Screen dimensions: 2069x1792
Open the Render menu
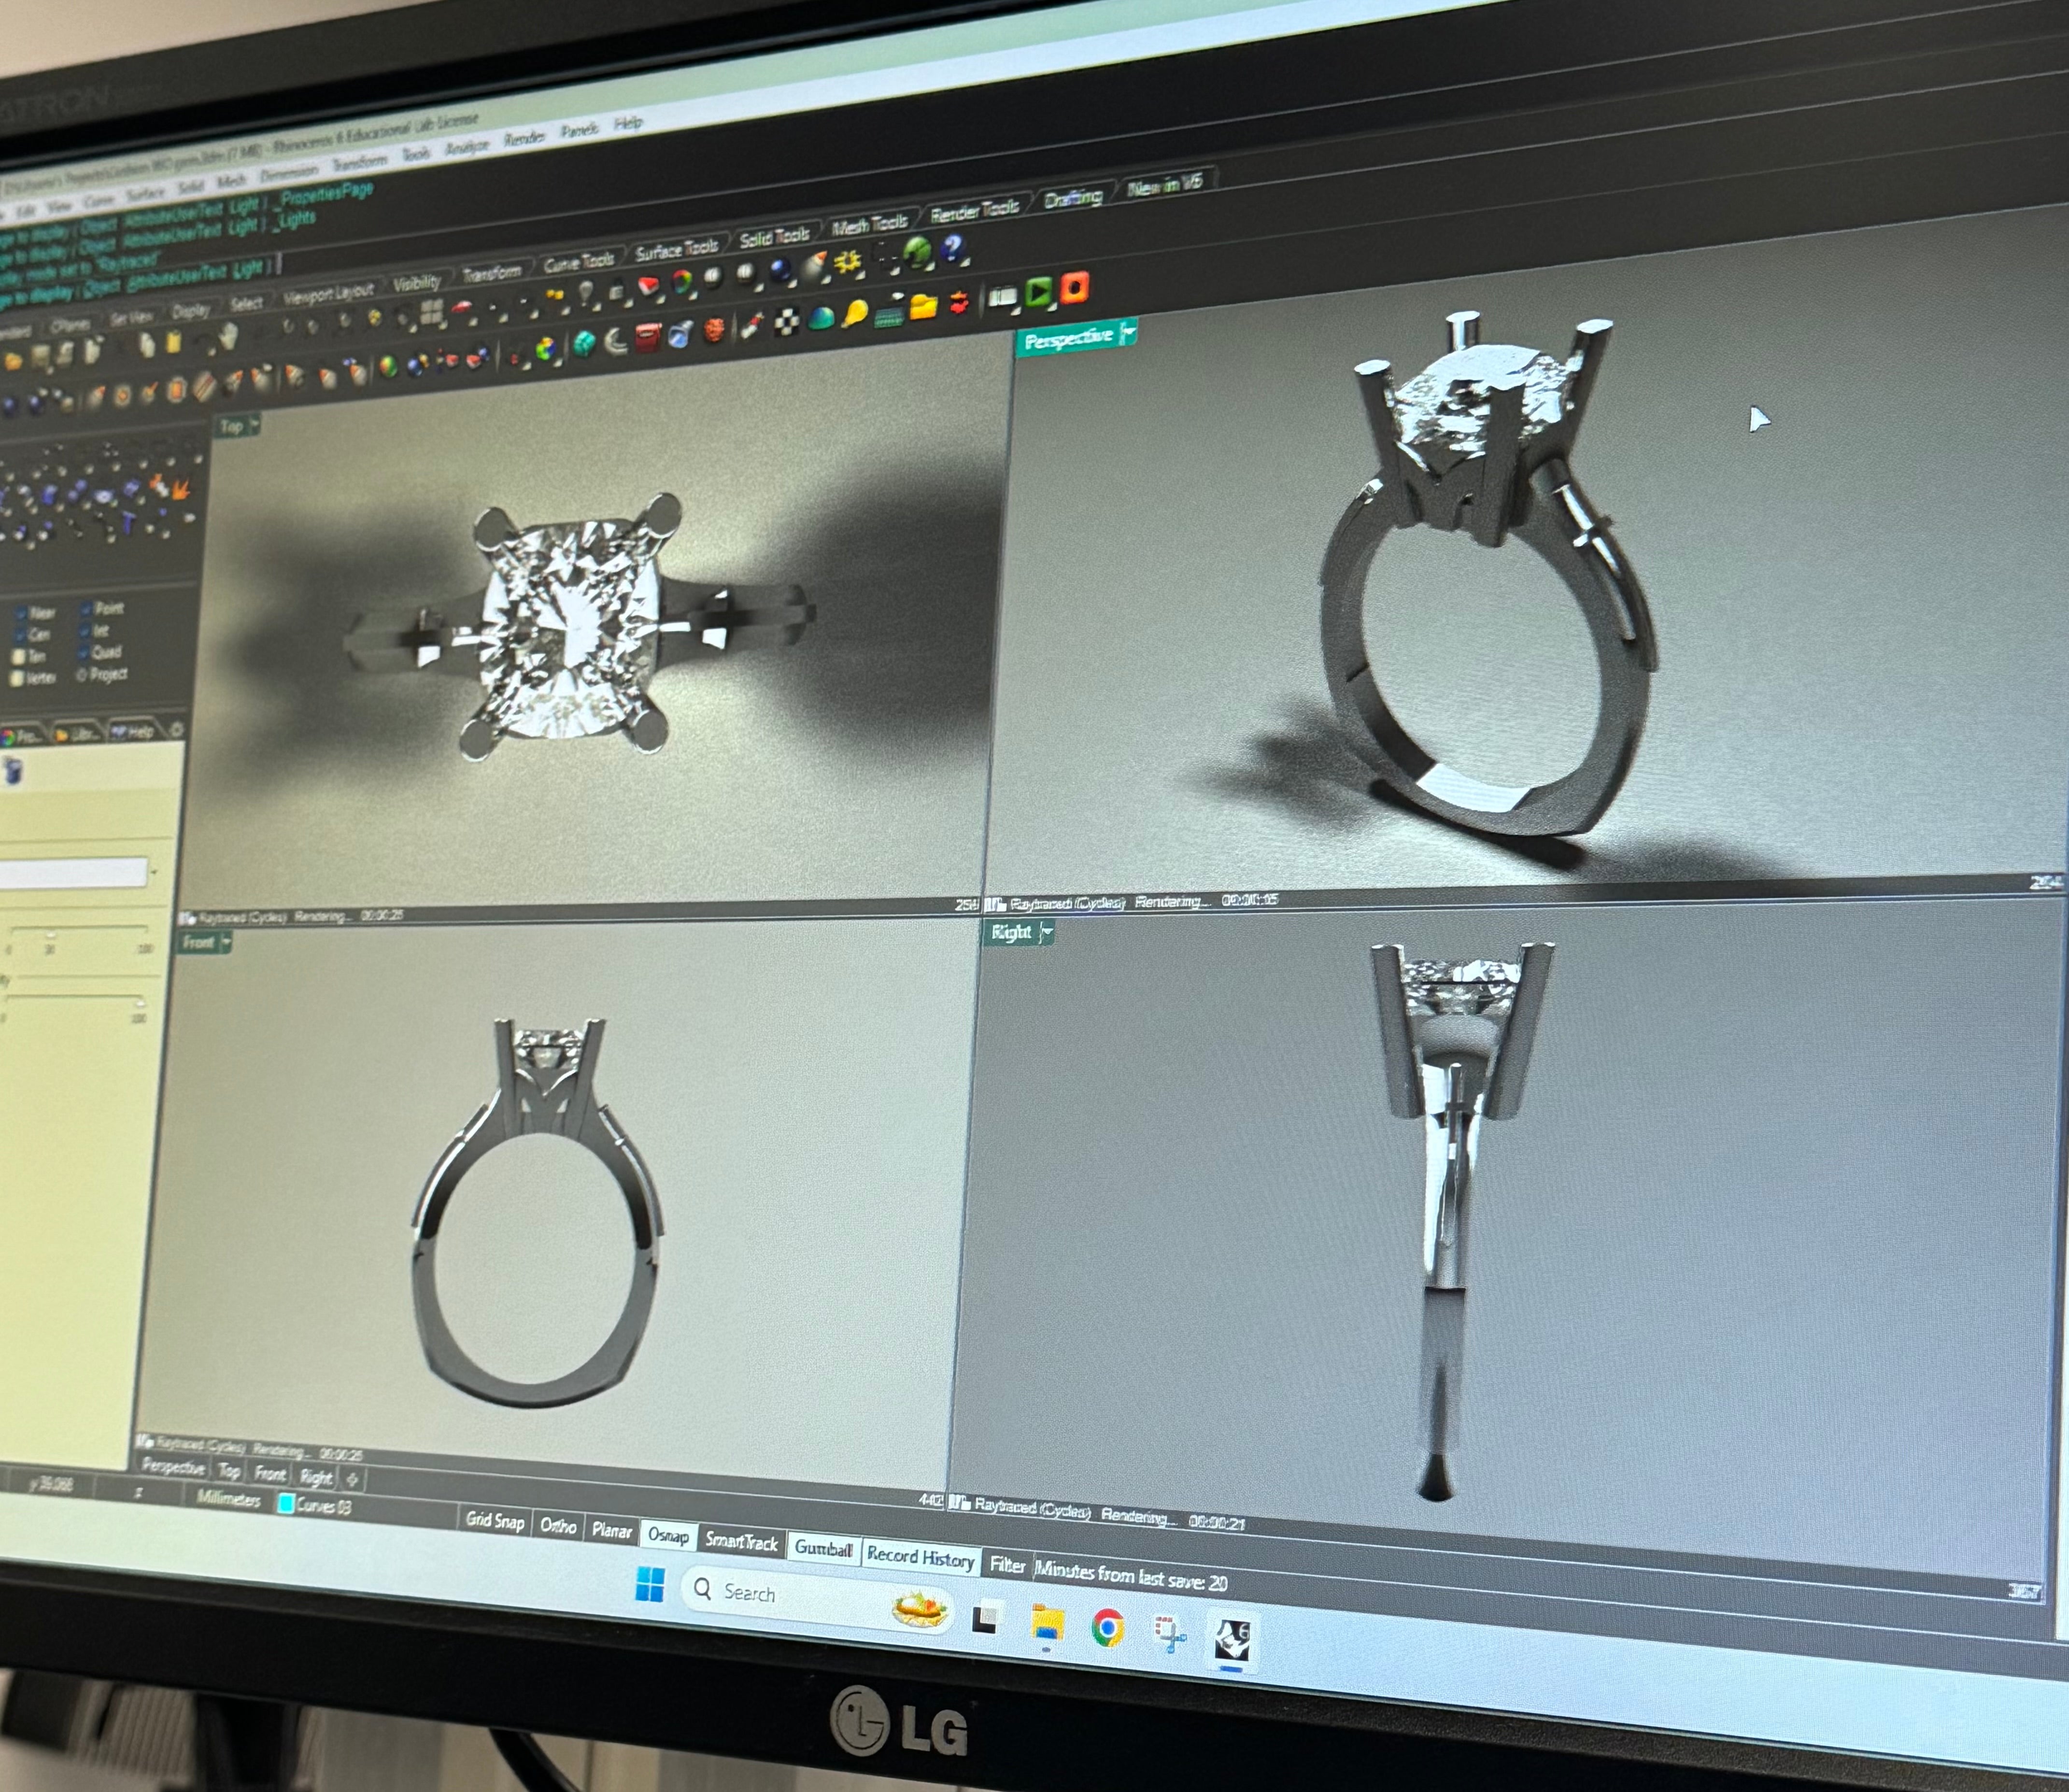(524, 138)
